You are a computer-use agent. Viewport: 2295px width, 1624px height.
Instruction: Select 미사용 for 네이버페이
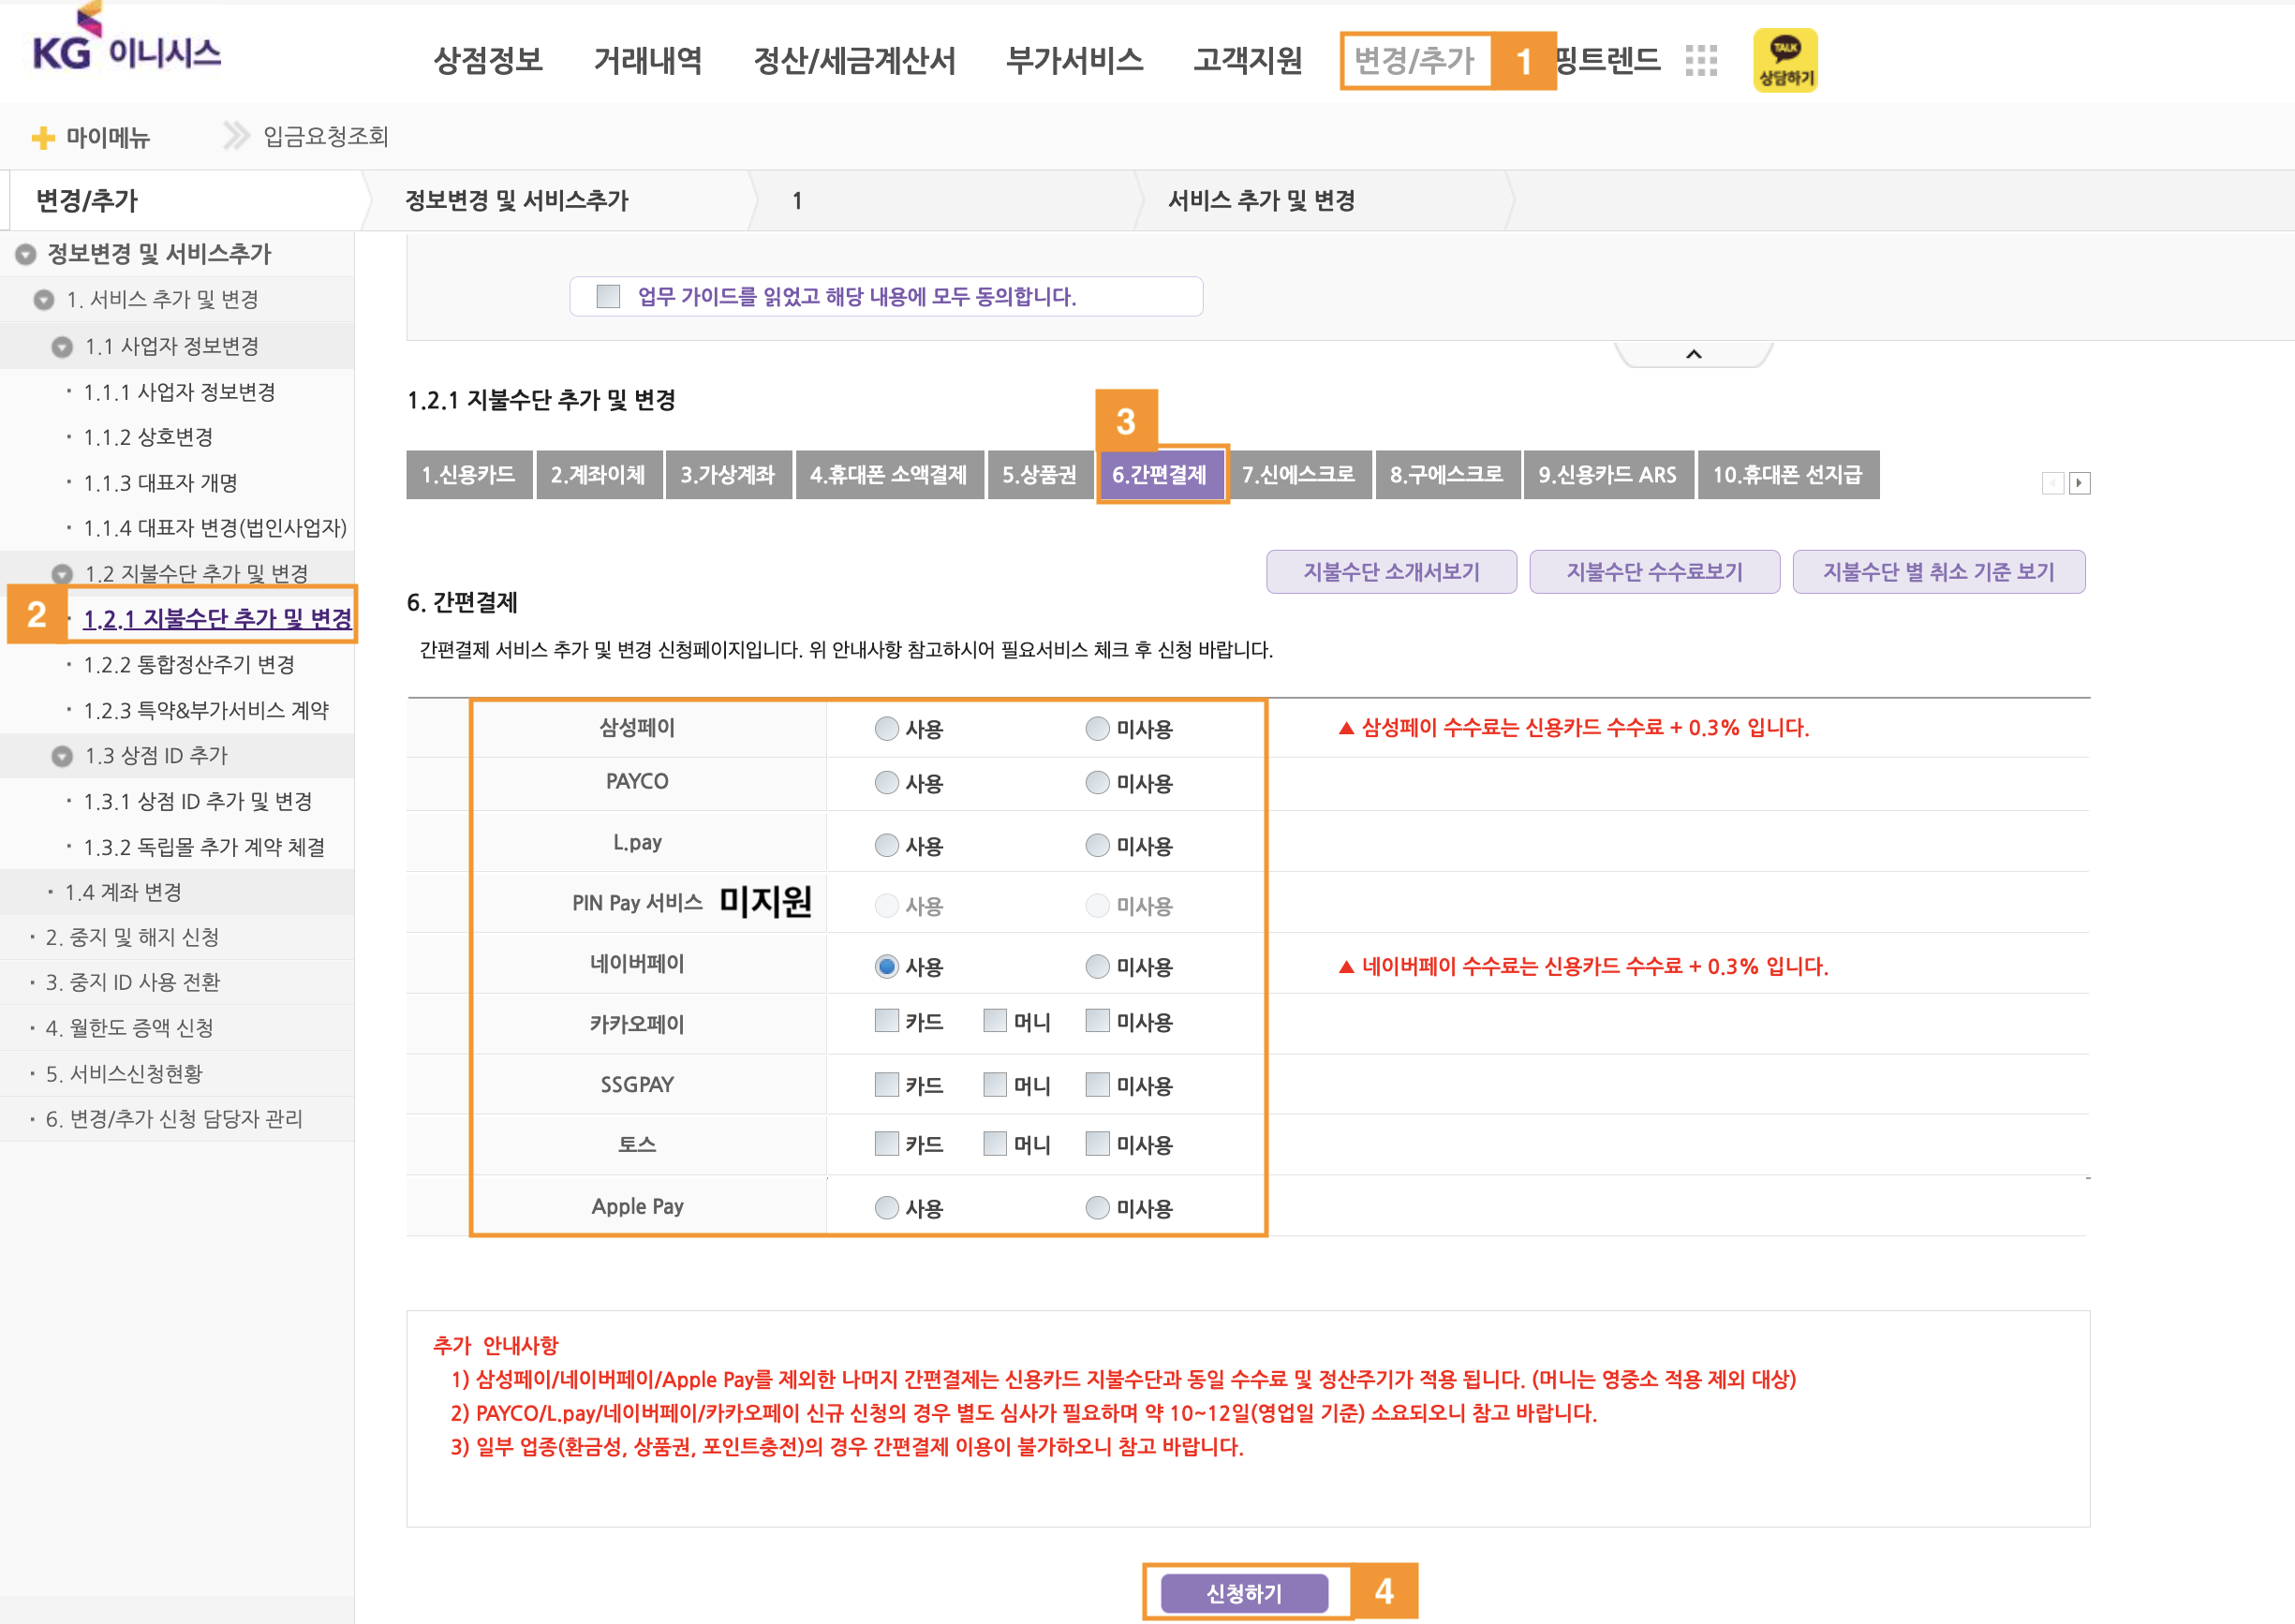1097,967
